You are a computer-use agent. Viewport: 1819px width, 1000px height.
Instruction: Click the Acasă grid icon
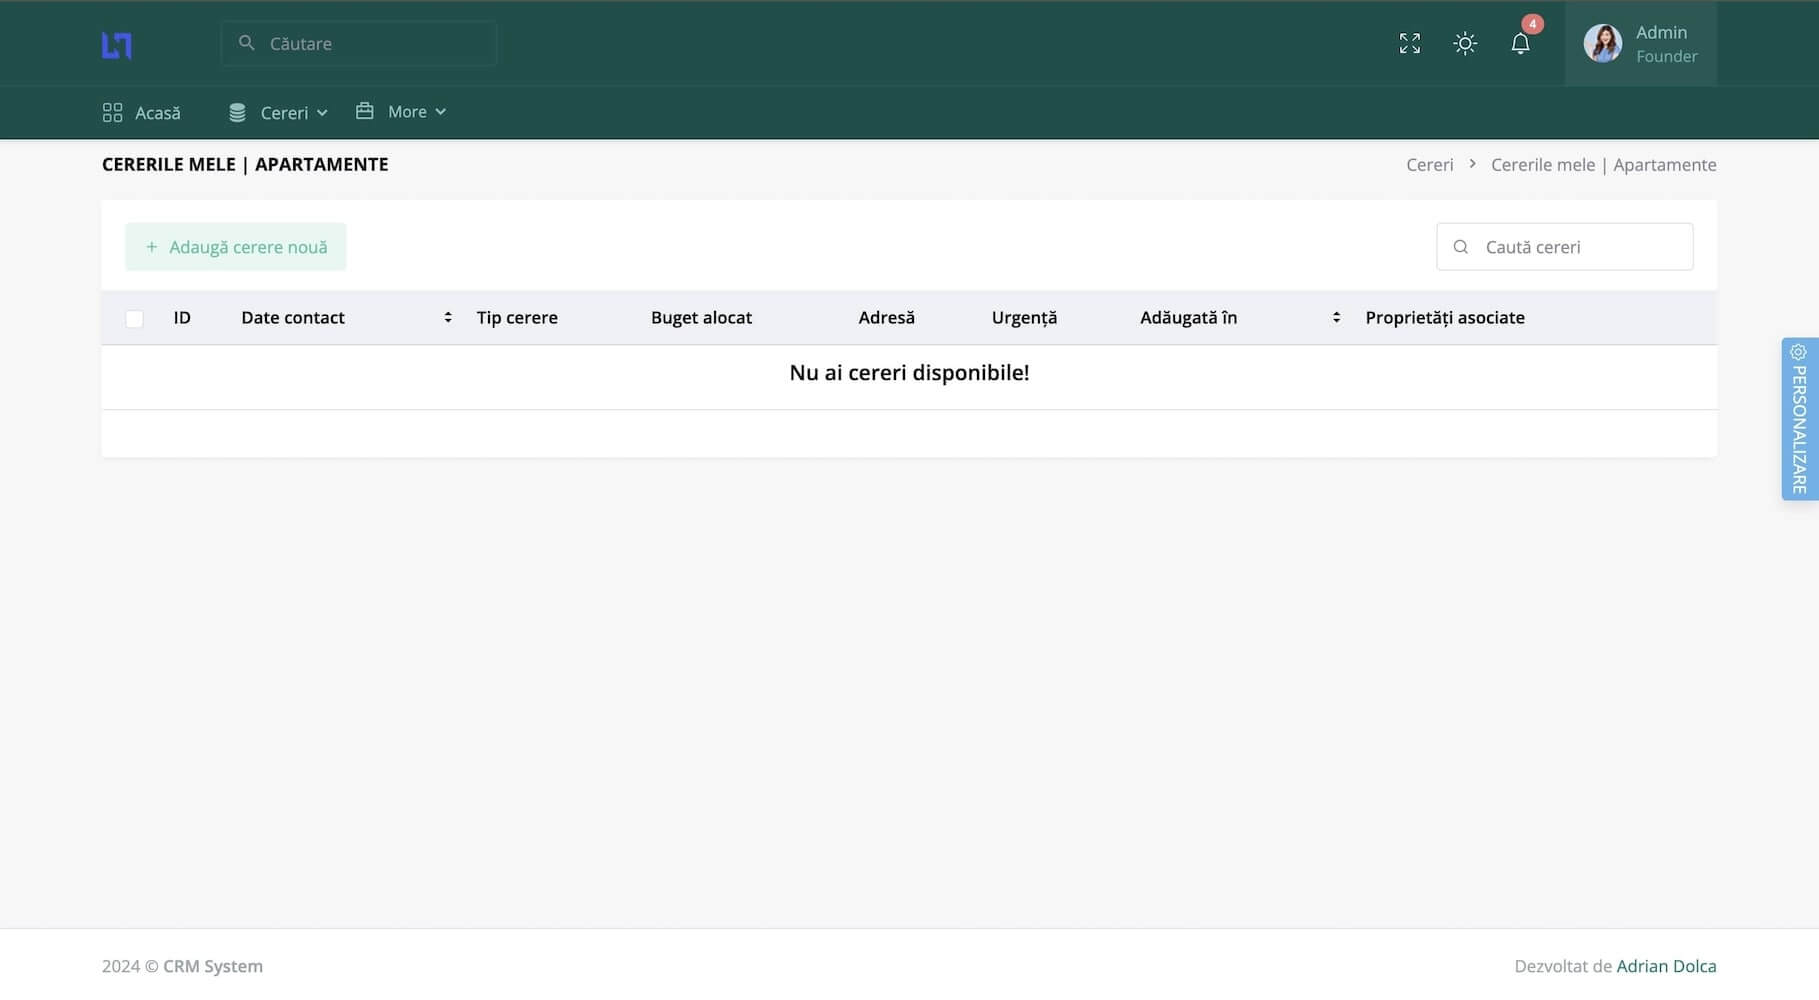(x=112, y=112)
